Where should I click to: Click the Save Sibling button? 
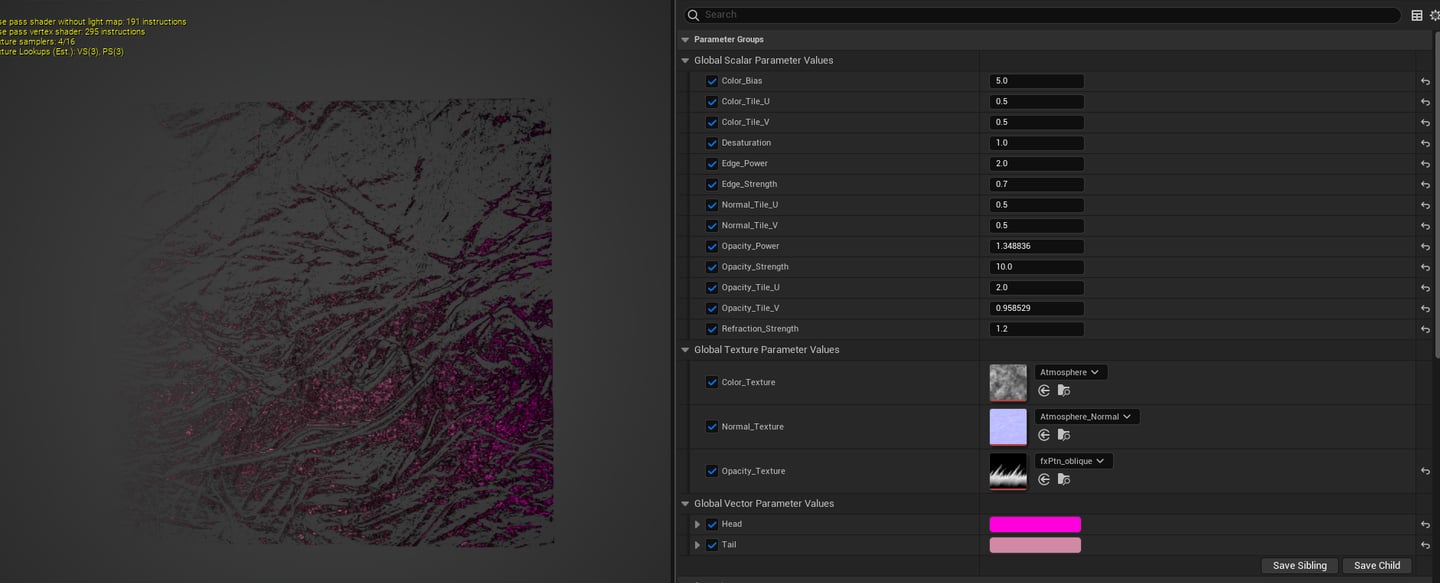click(x=1299, y=565)
